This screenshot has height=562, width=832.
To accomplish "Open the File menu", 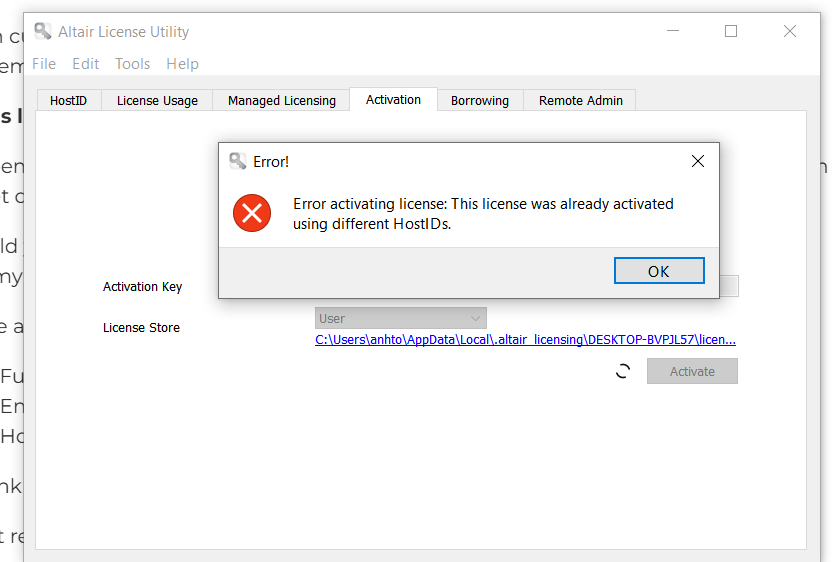I will point(44,64).
